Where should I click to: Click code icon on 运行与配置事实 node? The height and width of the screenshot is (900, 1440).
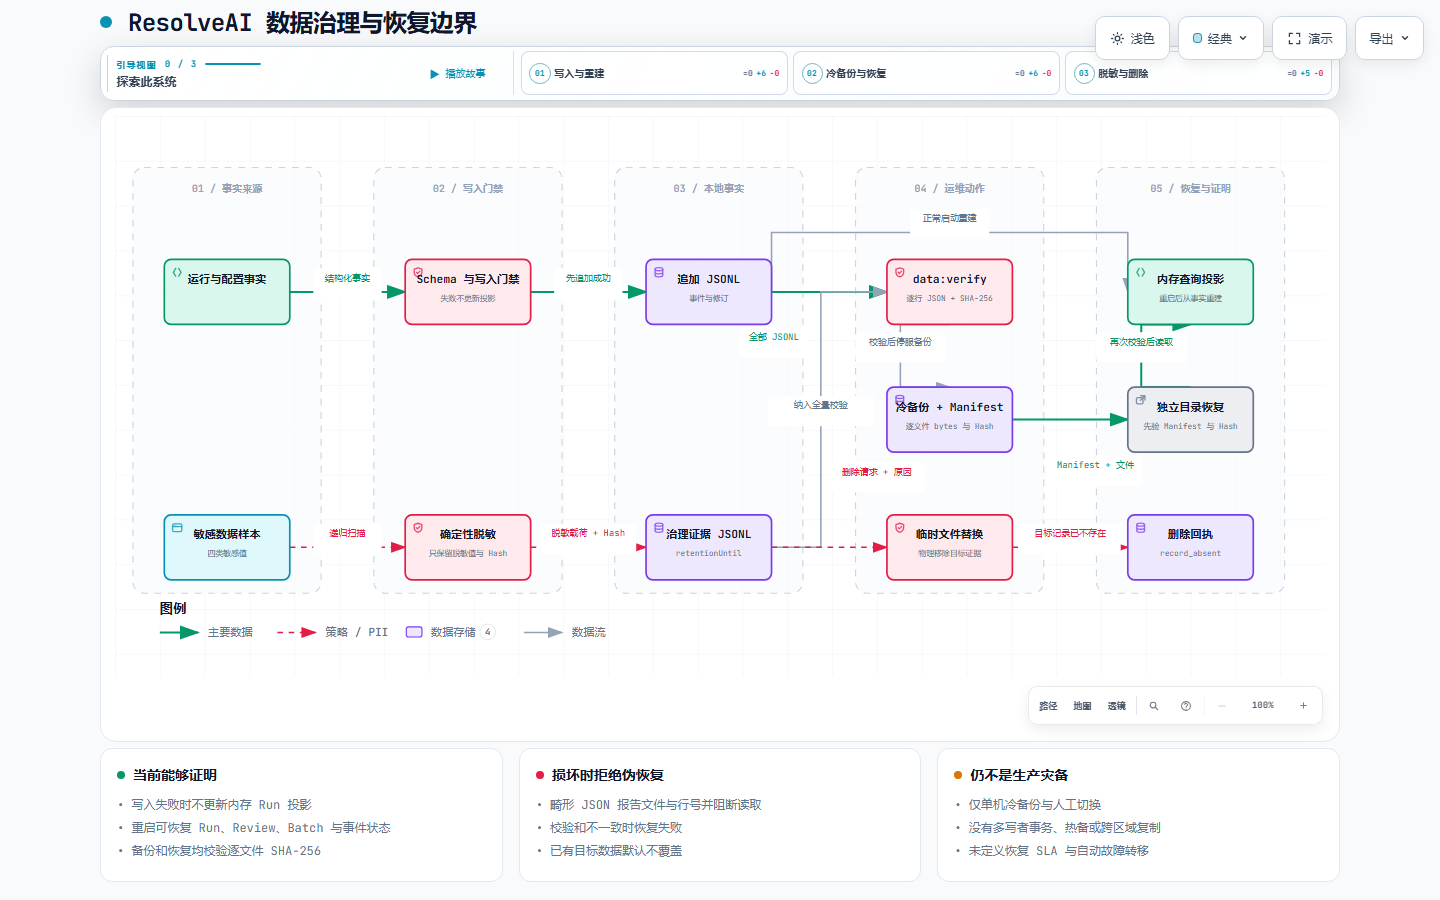pos(177,272)
